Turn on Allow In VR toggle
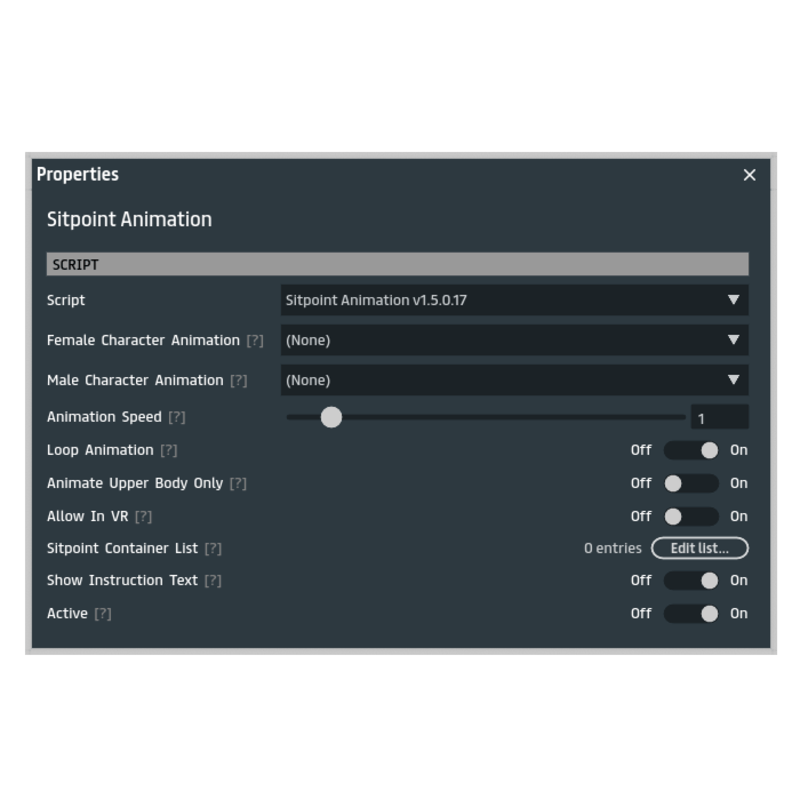The image size is (800, 800). click(691, 517)
